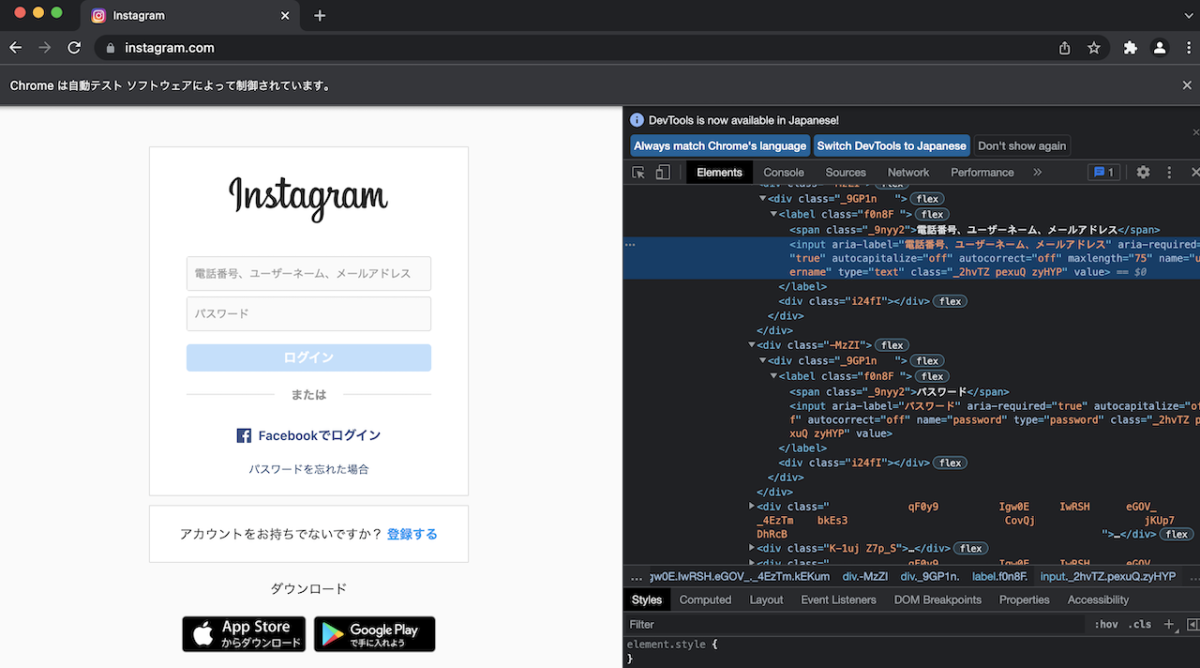Reload the page with the refresh icon
This screenshot has width=1200, height=668.
(x=74, y=47)
